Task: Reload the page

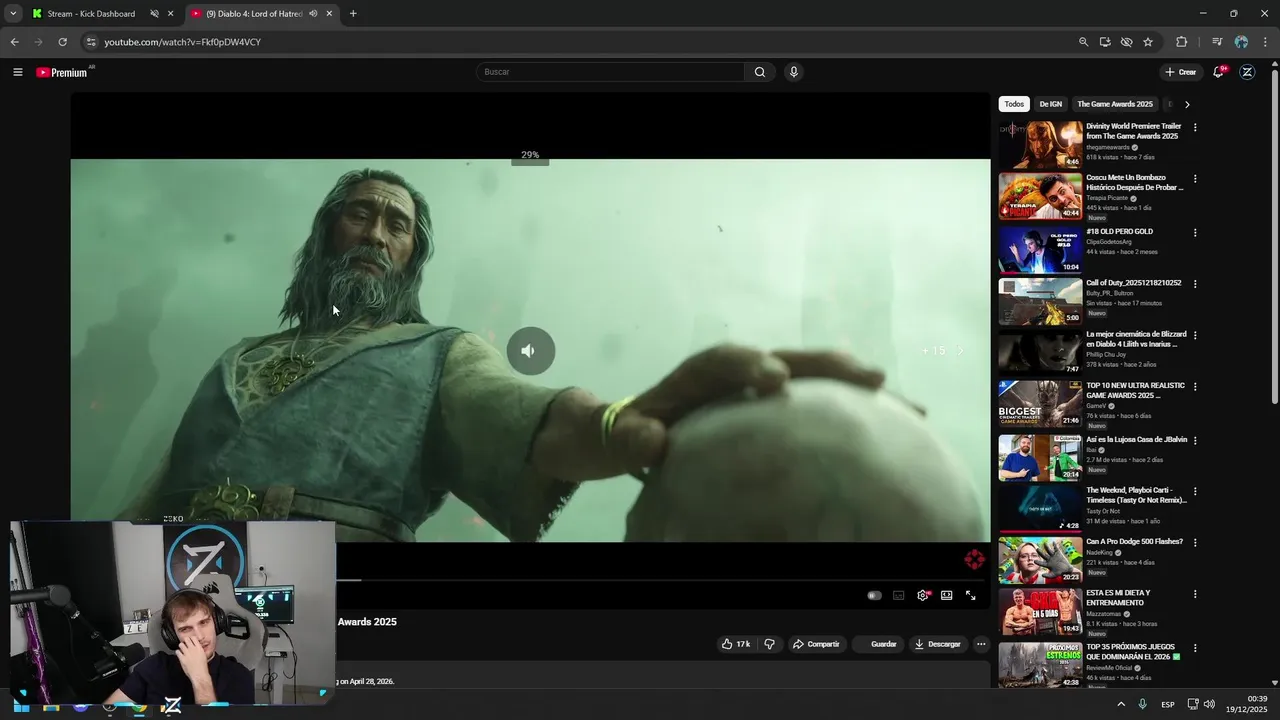Action: (x=62, y=42)
